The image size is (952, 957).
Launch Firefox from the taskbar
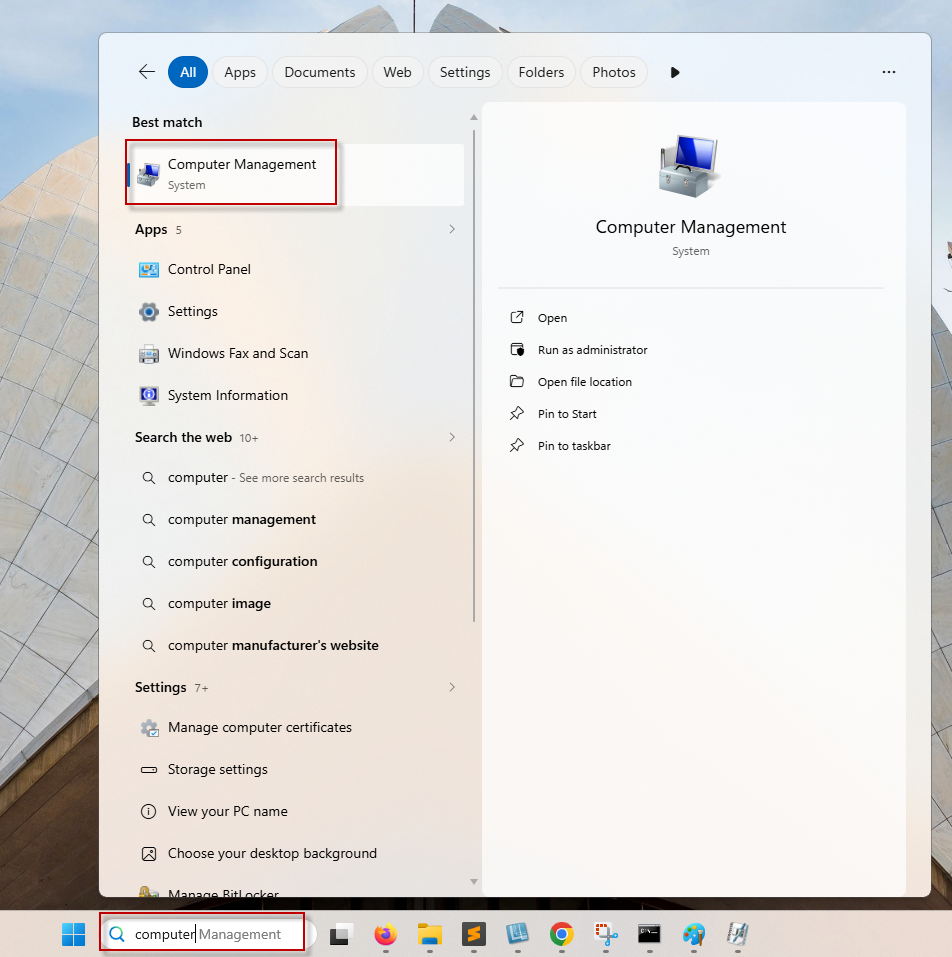[385, 934]
